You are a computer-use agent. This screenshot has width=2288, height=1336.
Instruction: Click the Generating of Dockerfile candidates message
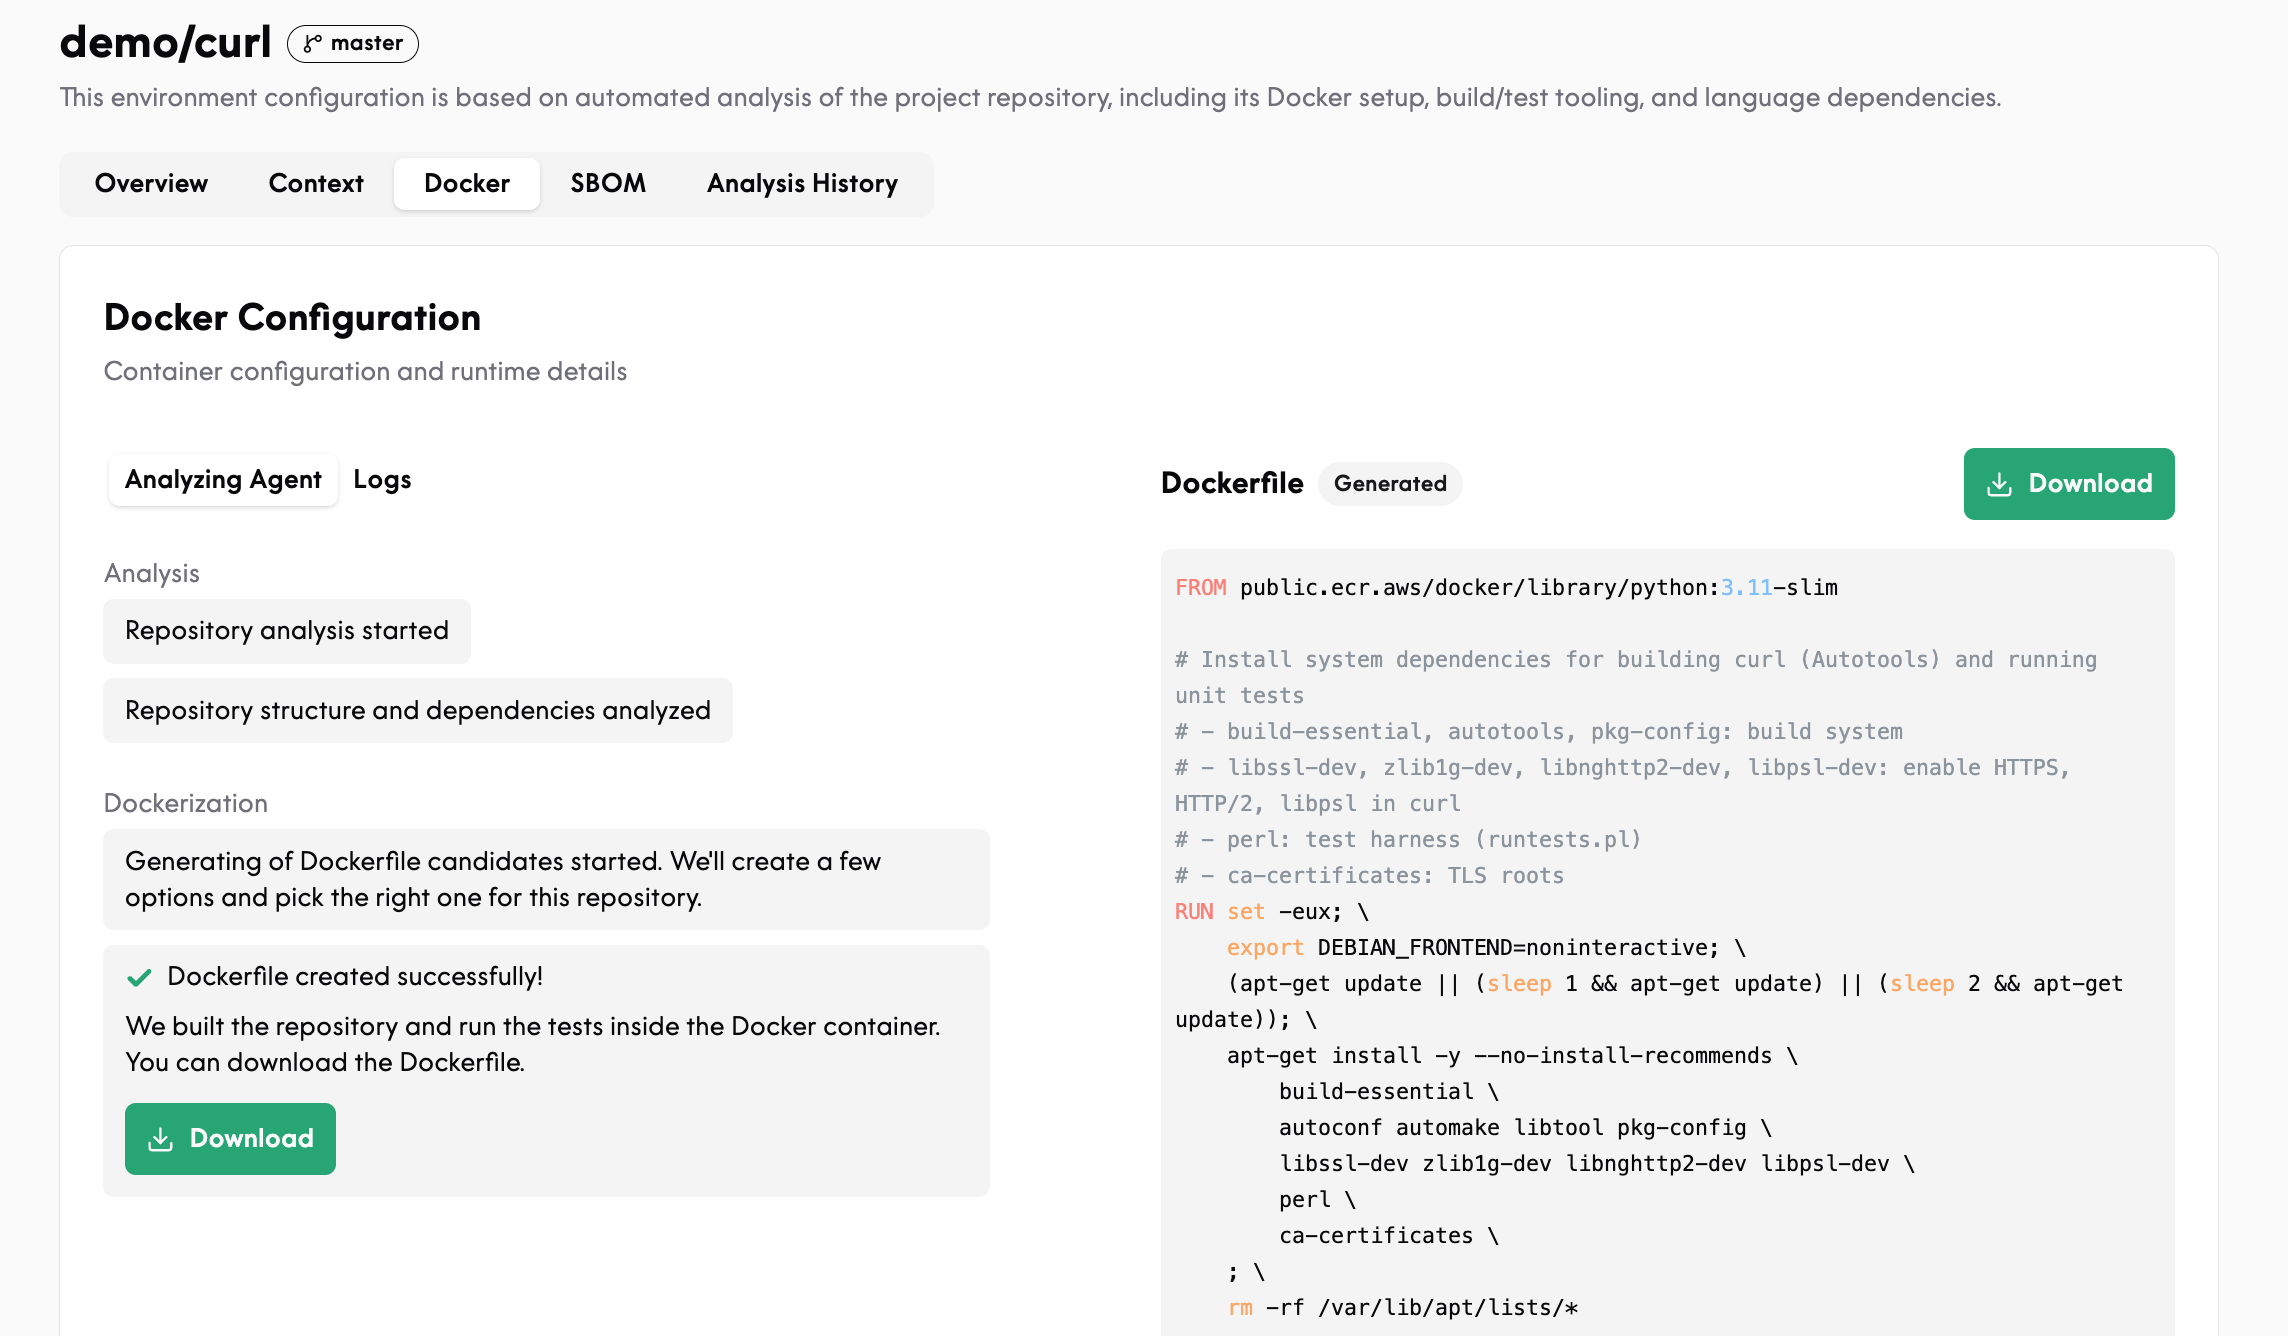coord(546,879)
